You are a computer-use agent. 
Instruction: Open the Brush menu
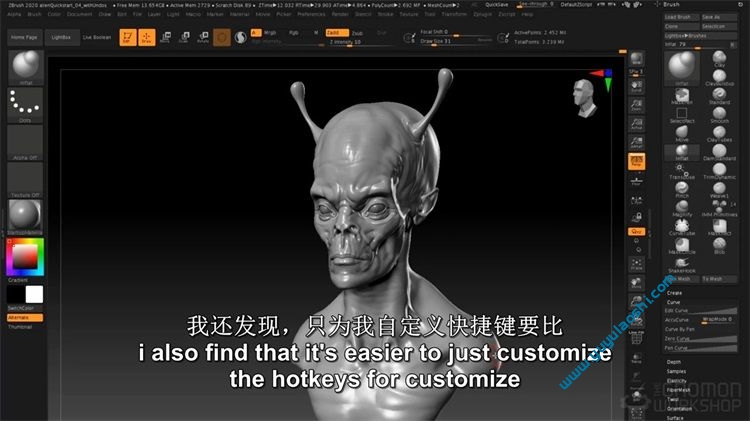point(34,14)
